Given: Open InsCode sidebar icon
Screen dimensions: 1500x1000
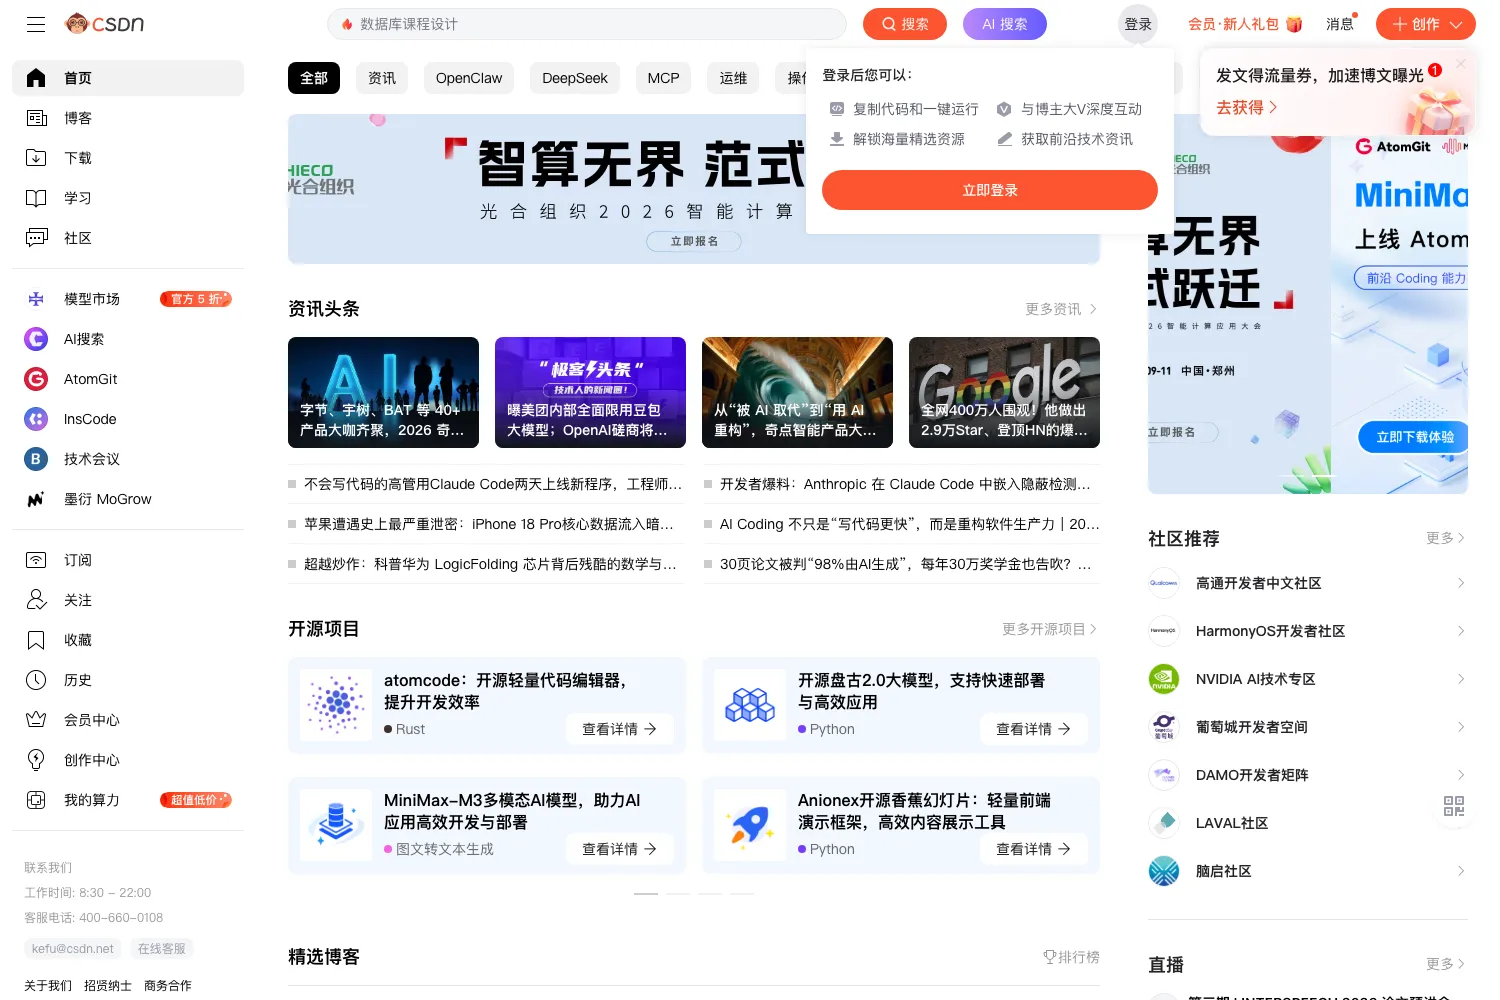Looking at the screenshot, I should pos(36,419).
